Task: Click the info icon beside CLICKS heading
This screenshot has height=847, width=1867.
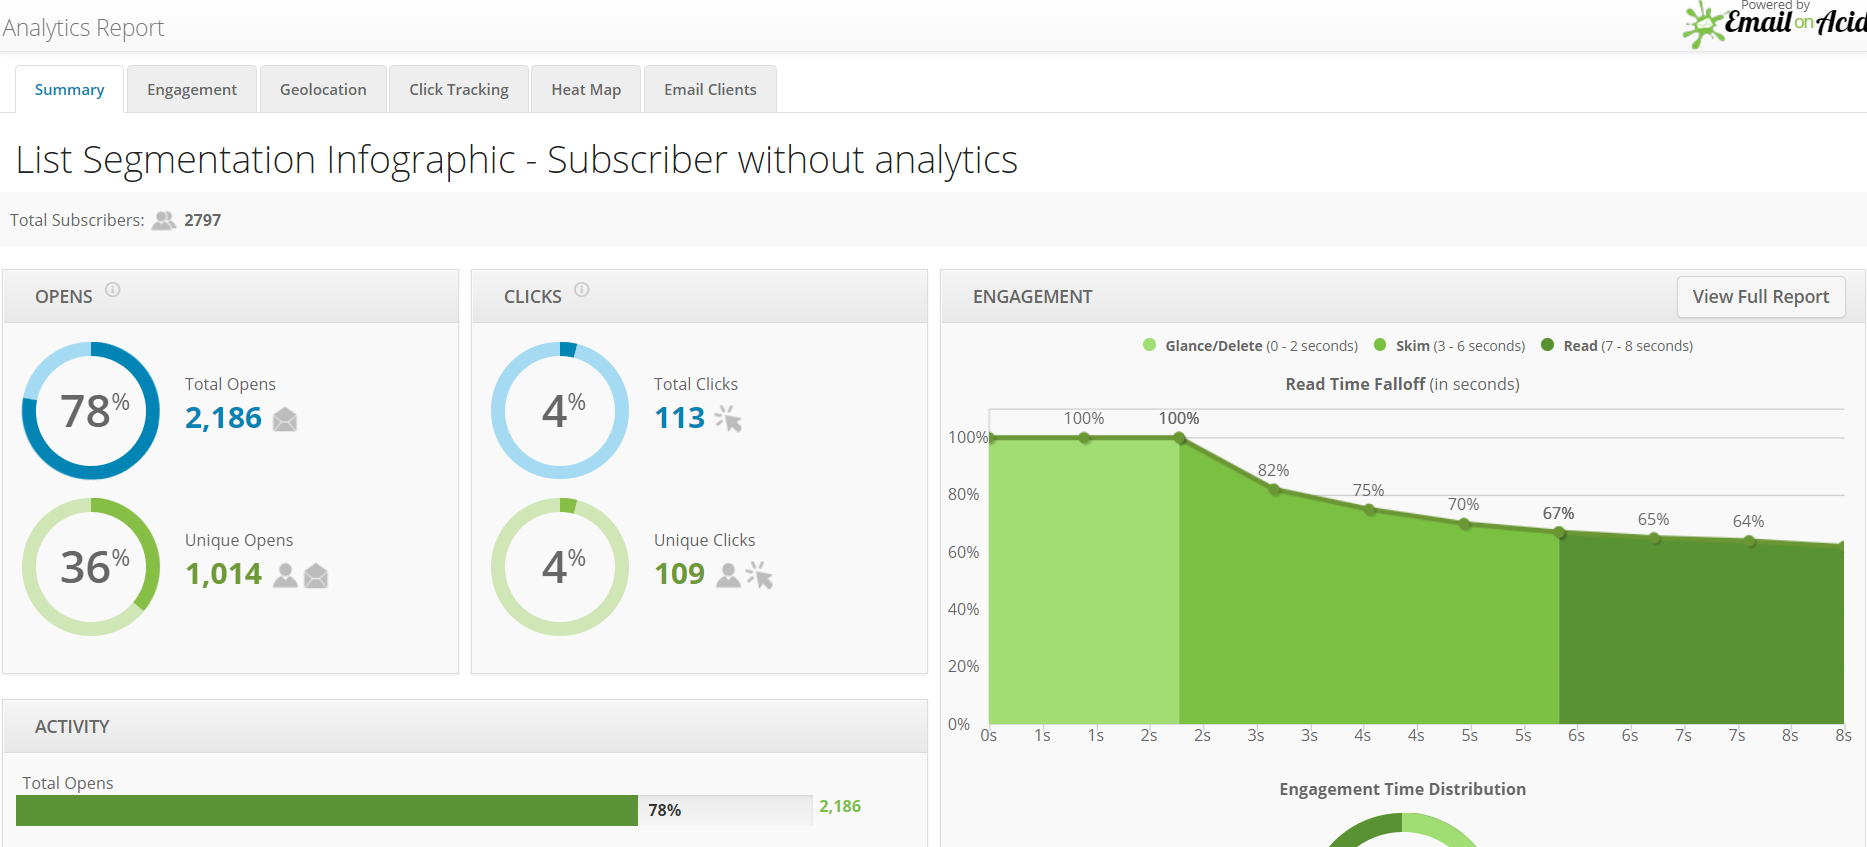Action: pos(582,290)
